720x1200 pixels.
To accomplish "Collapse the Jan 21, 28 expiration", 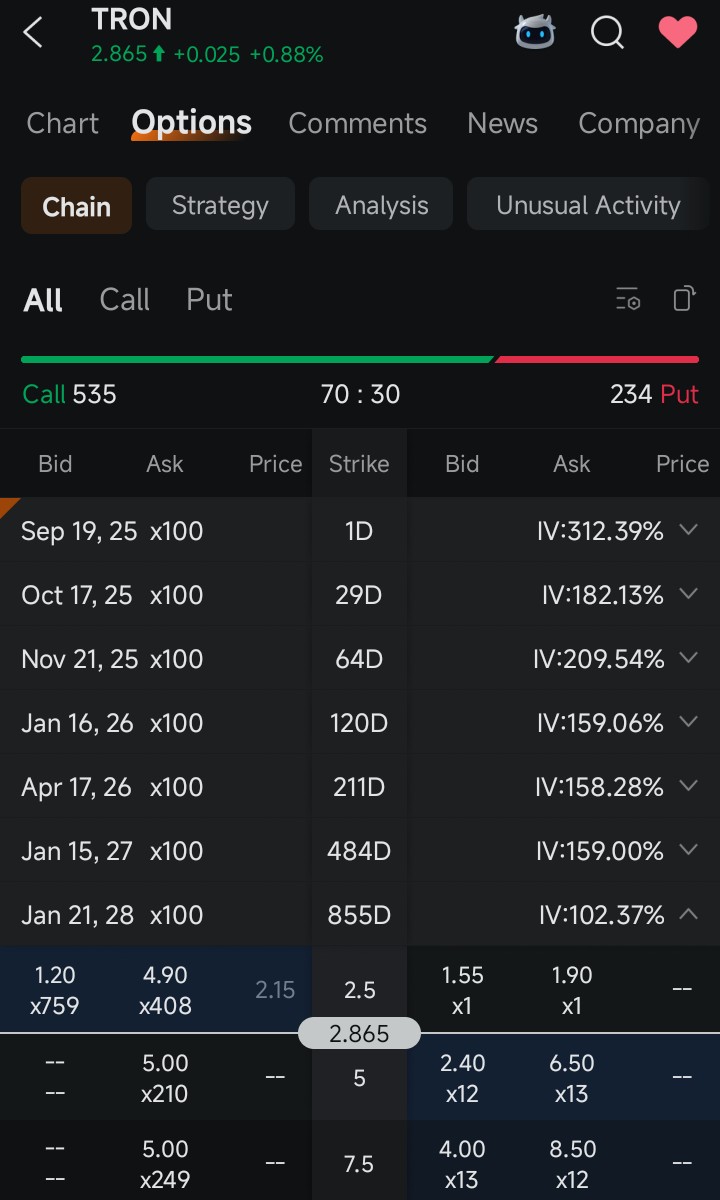I will pyautogui.click(x=688, y=914).
